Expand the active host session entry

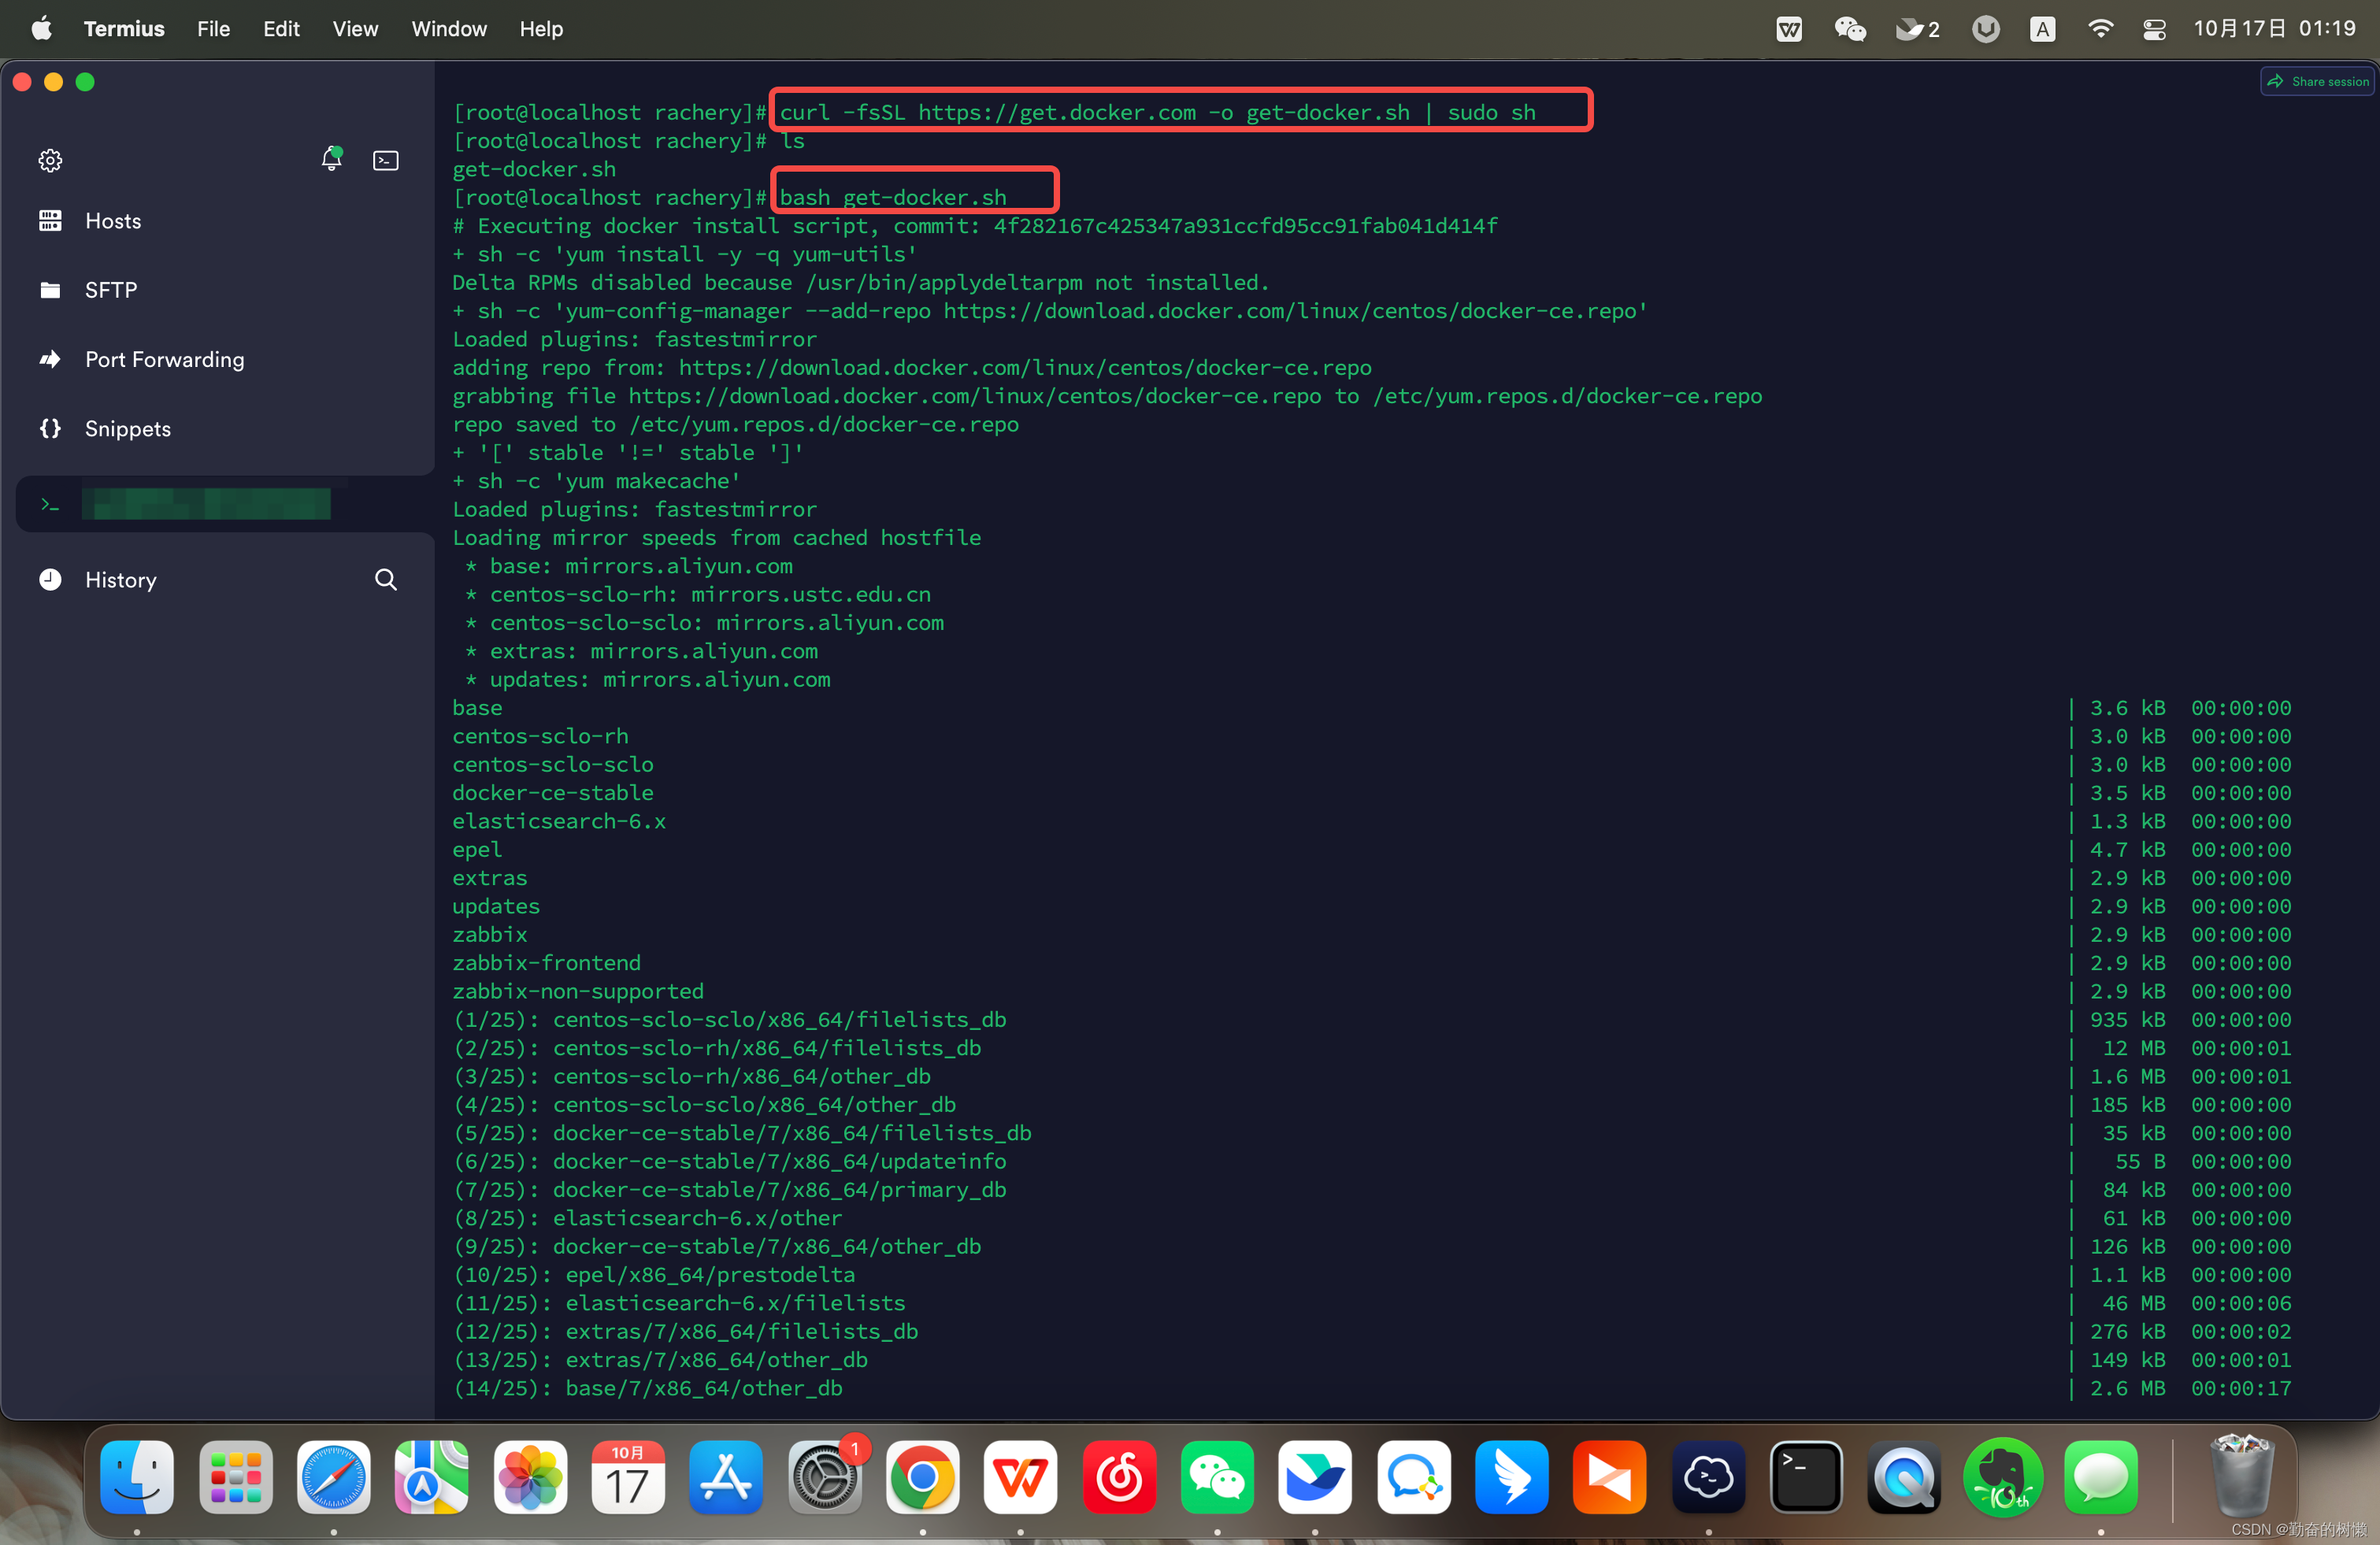click(208, 503)
